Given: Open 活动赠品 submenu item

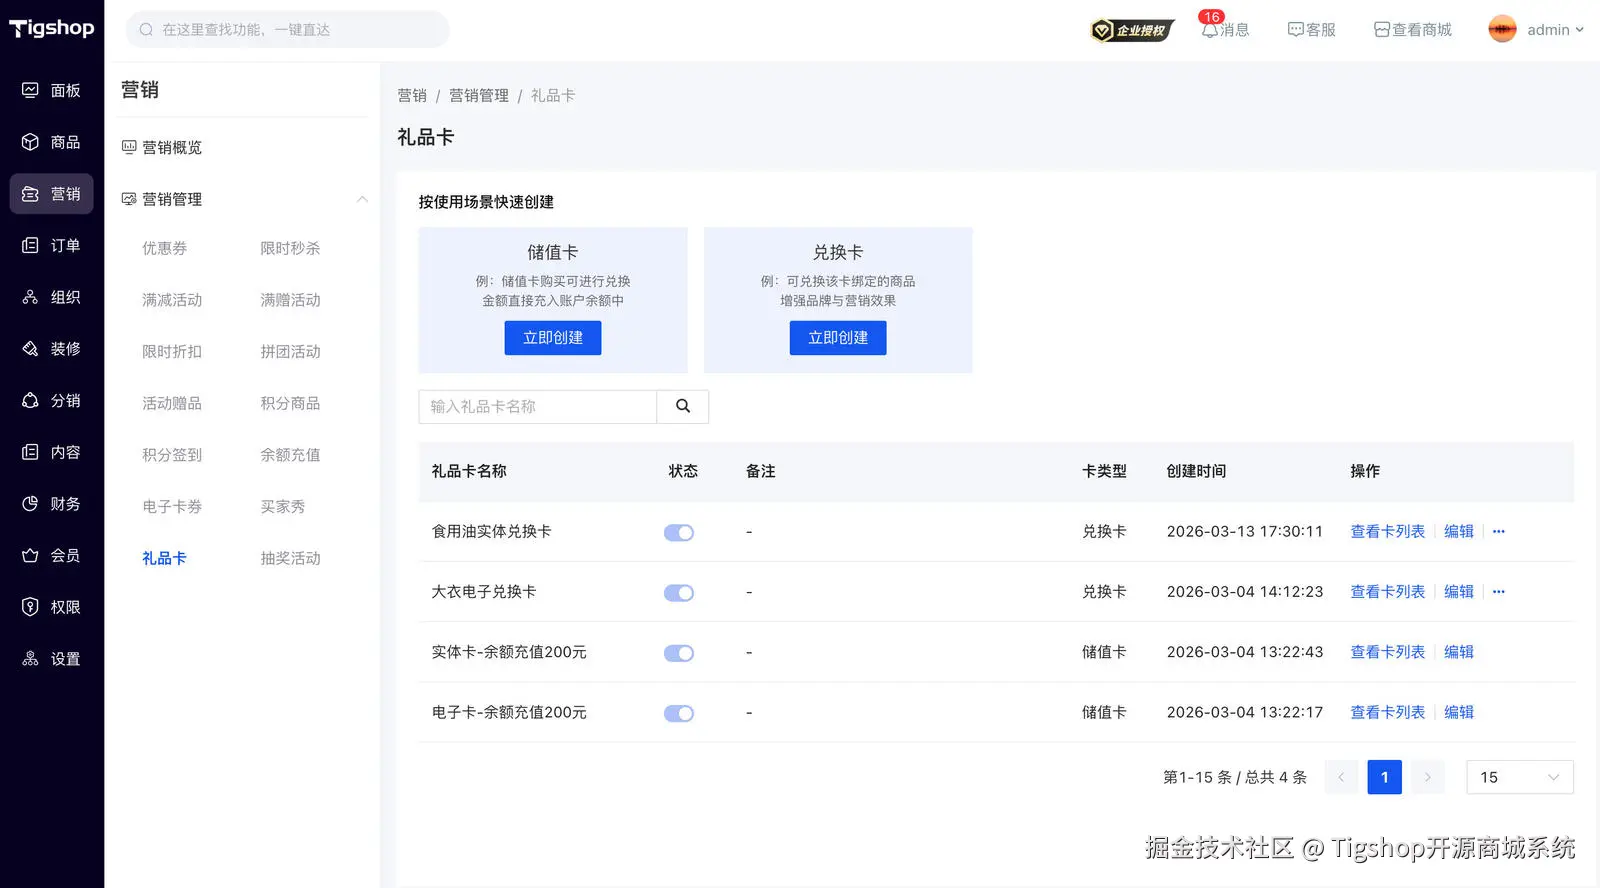Looking at the screenshot, I should pos(172,403).
